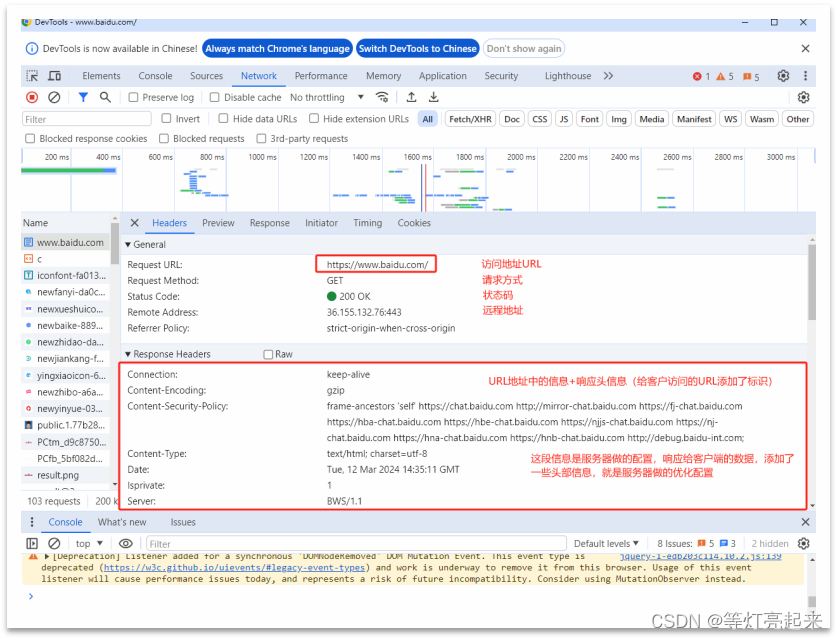Open the Lighthouse tab
The width and height of the screenshot is (838, 640).
[x=568, y=76]
